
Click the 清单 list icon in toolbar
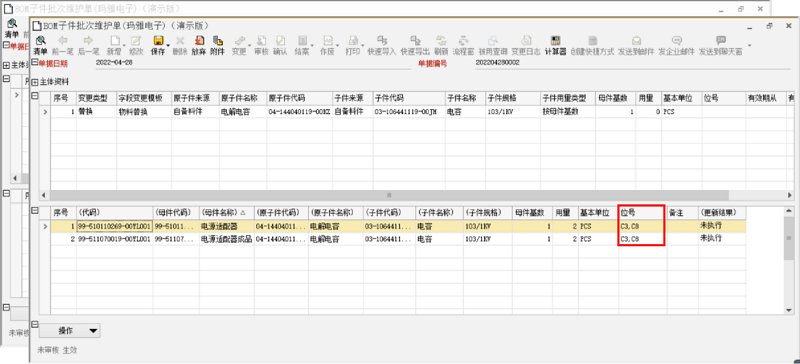tap(40, 45)
